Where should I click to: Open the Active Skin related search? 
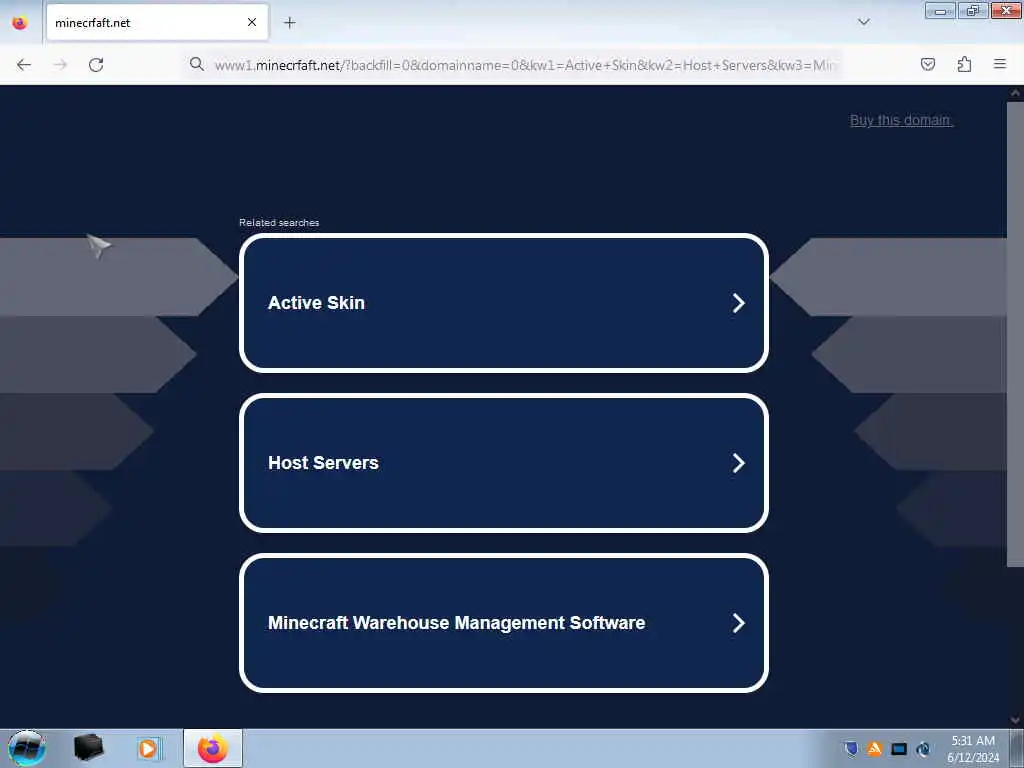coord(504,303)
